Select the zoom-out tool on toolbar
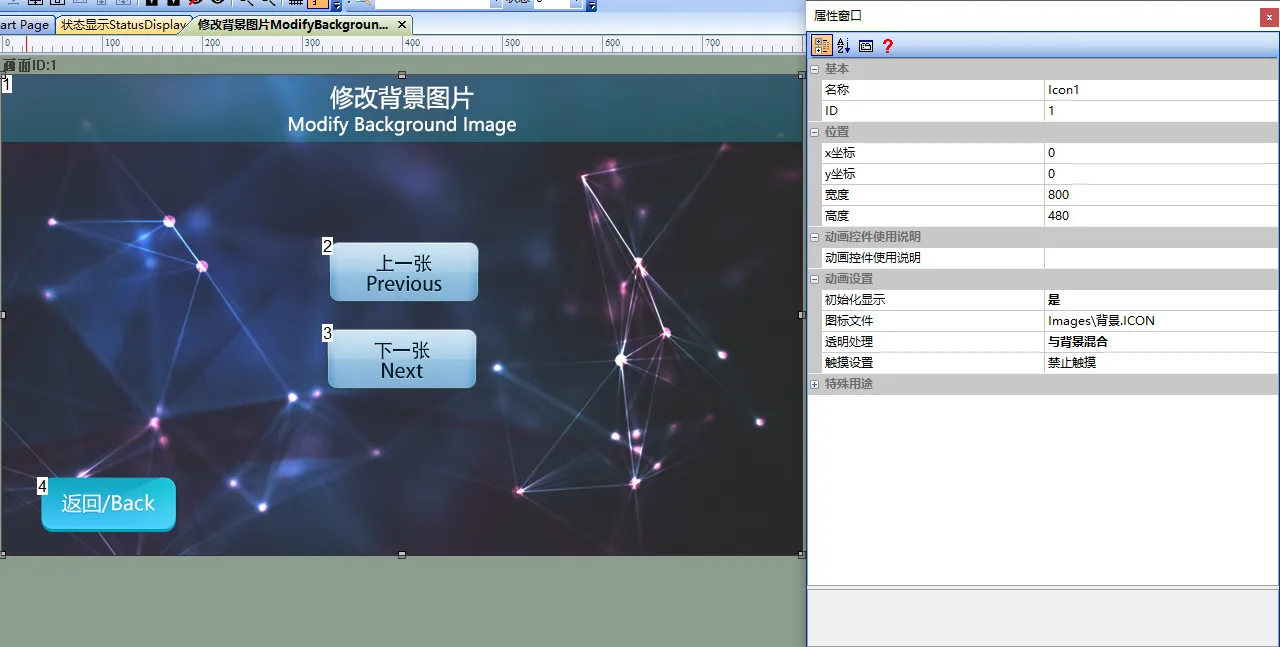 [x=271, y=4]
